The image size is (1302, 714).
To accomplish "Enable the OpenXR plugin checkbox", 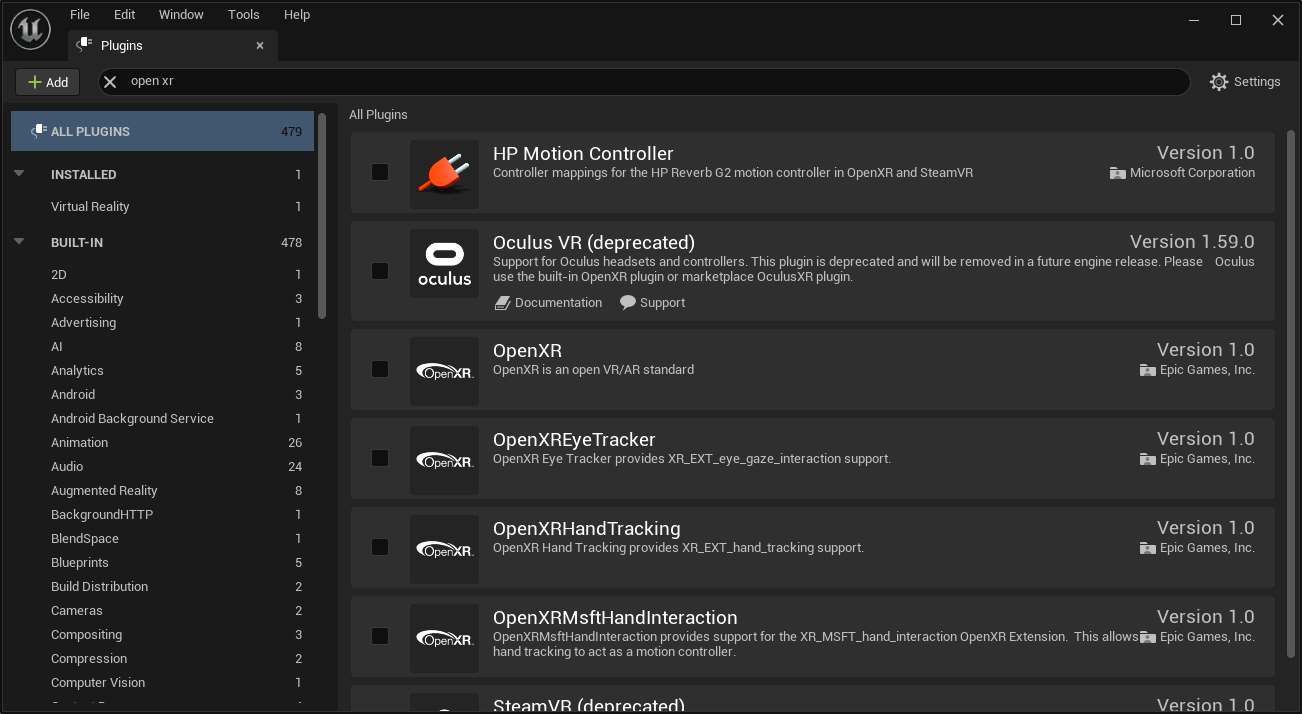I will (x=380, y=369).
